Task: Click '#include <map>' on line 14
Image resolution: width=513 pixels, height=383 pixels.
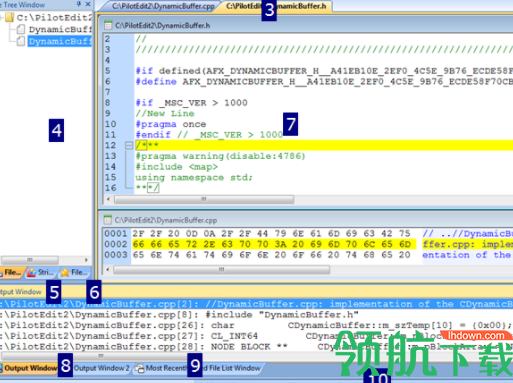Action: 177,167
